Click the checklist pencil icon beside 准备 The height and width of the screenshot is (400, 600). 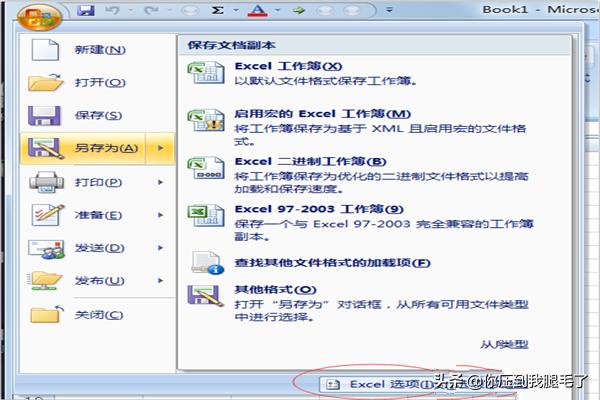pyautogui.click(x=47, y=215)
